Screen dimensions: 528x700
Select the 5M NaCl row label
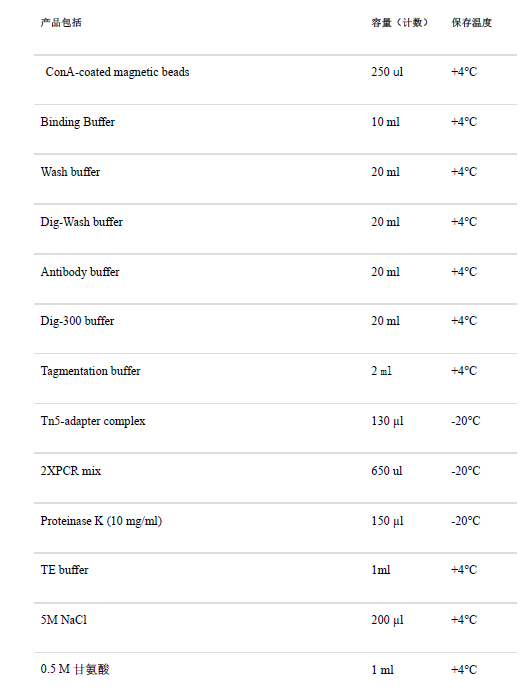point(64,620)
